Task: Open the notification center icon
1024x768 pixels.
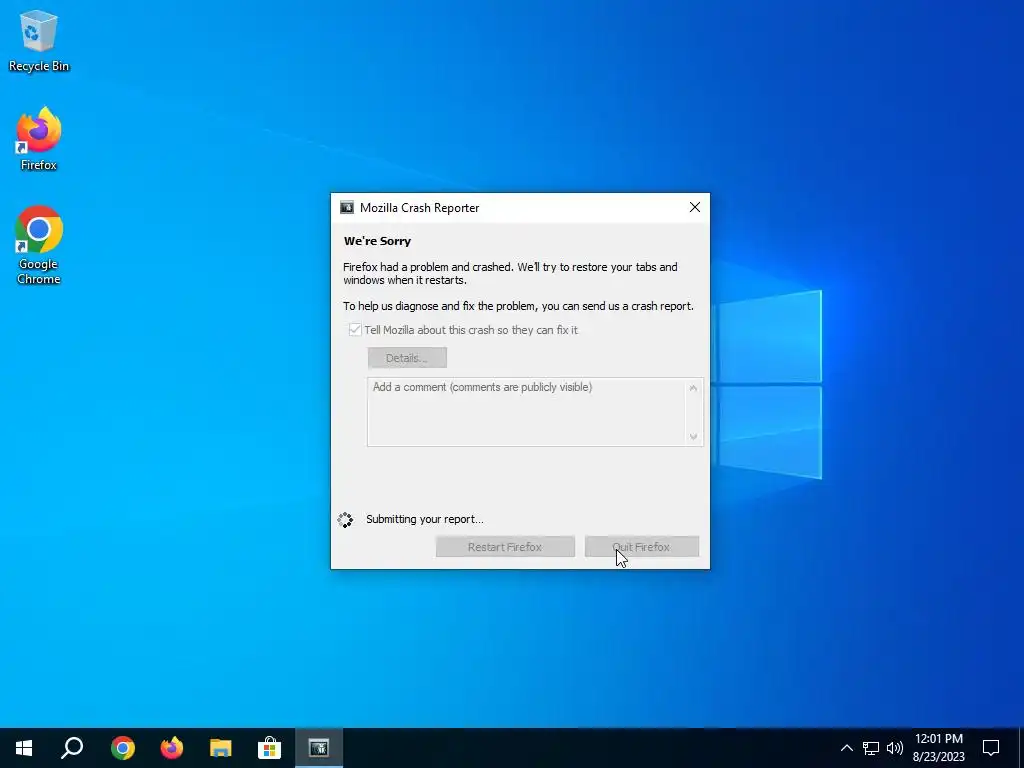Action: pyautogui.click(x=991, y=748)
